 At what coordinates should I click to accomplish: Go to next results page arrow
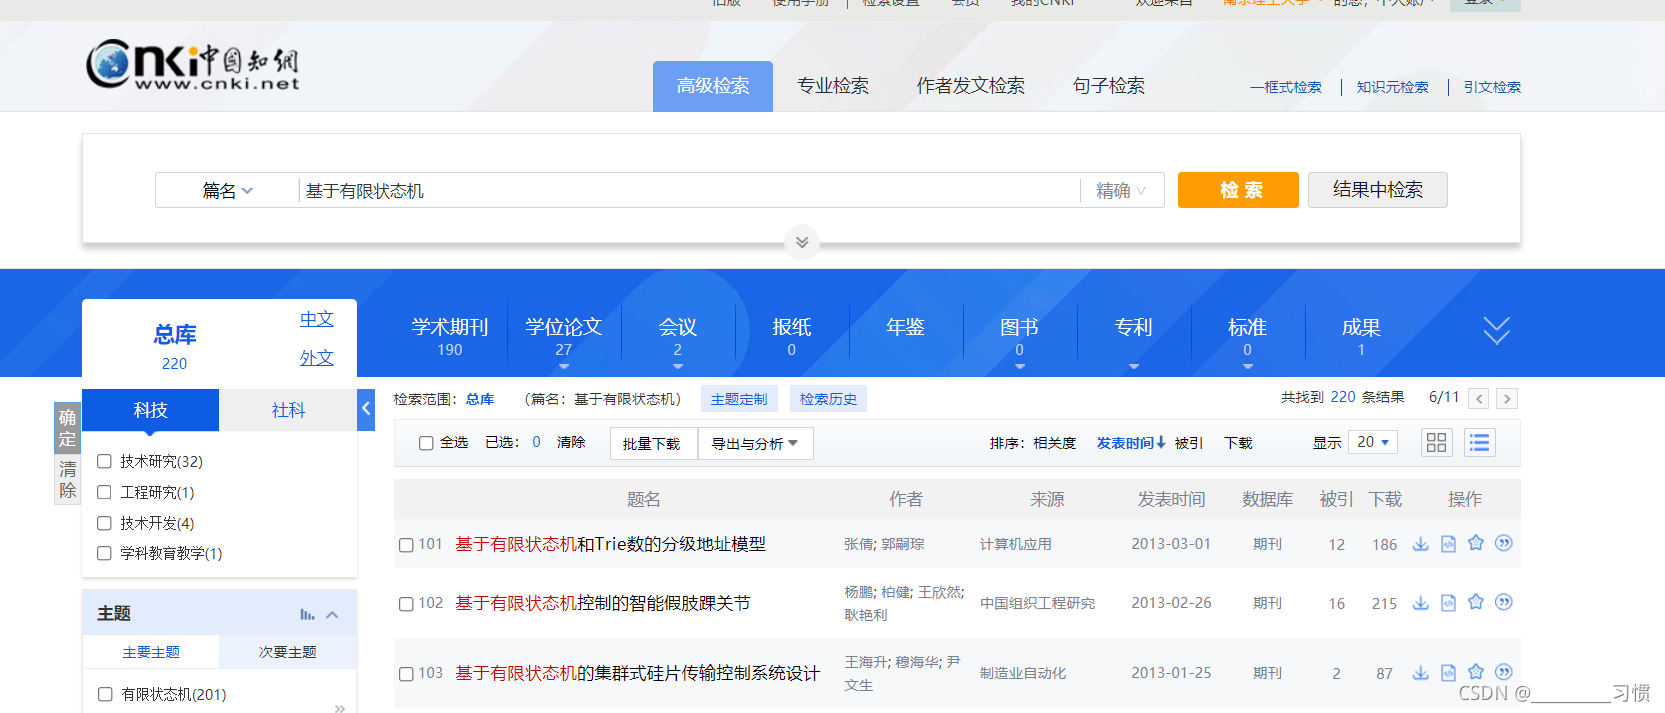(x=1506, y=399)
